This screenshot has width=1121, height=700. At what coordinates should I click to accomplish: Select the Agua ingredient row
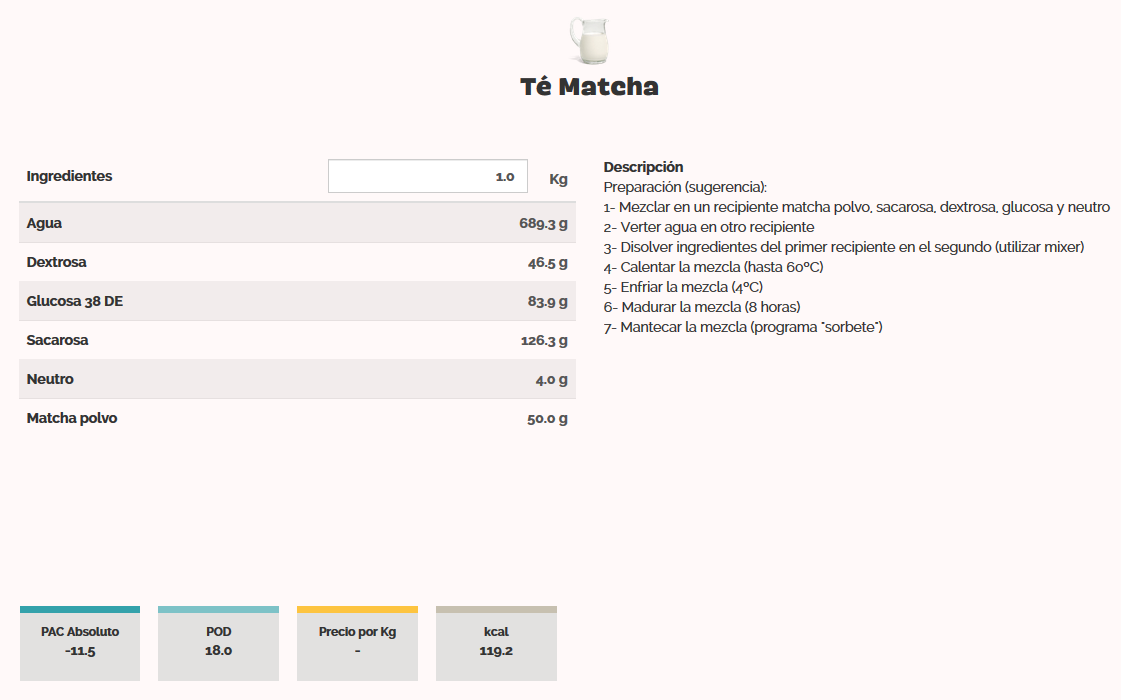(297, 222)
